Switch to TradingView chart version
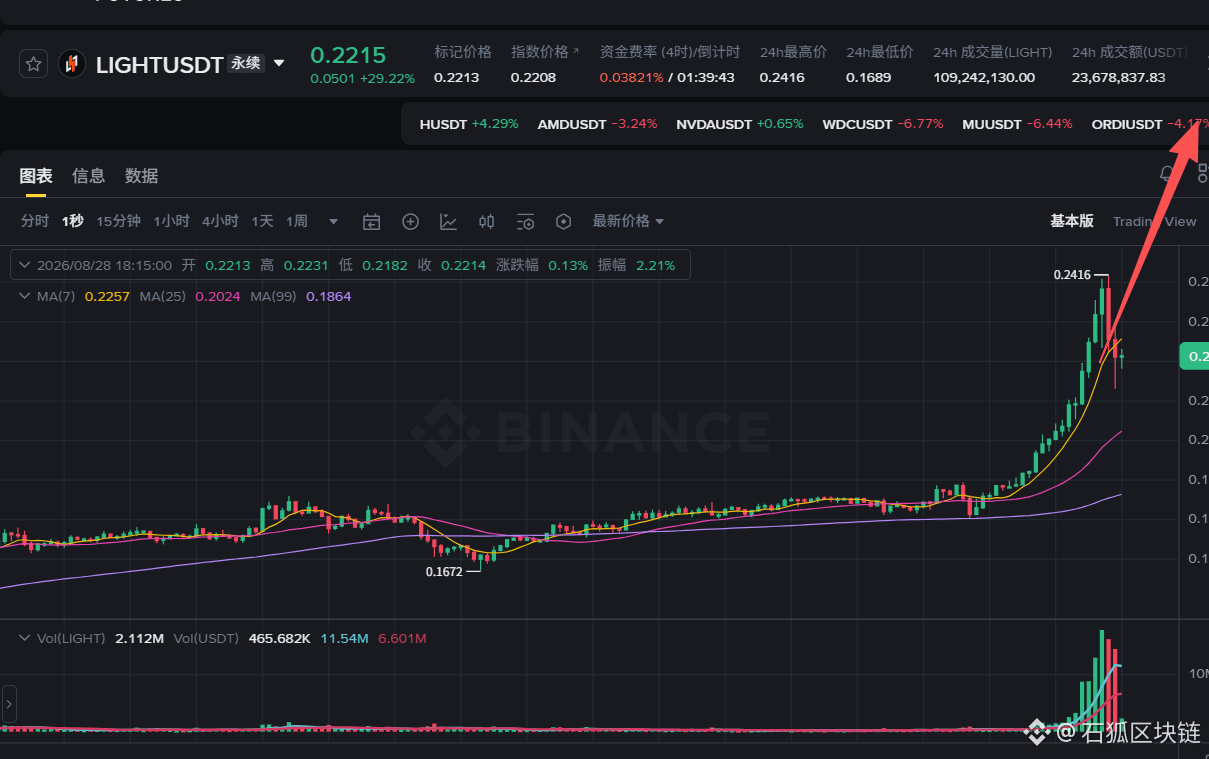The width and height of the screenshot is (1209, 759). tap(1154, 221)
